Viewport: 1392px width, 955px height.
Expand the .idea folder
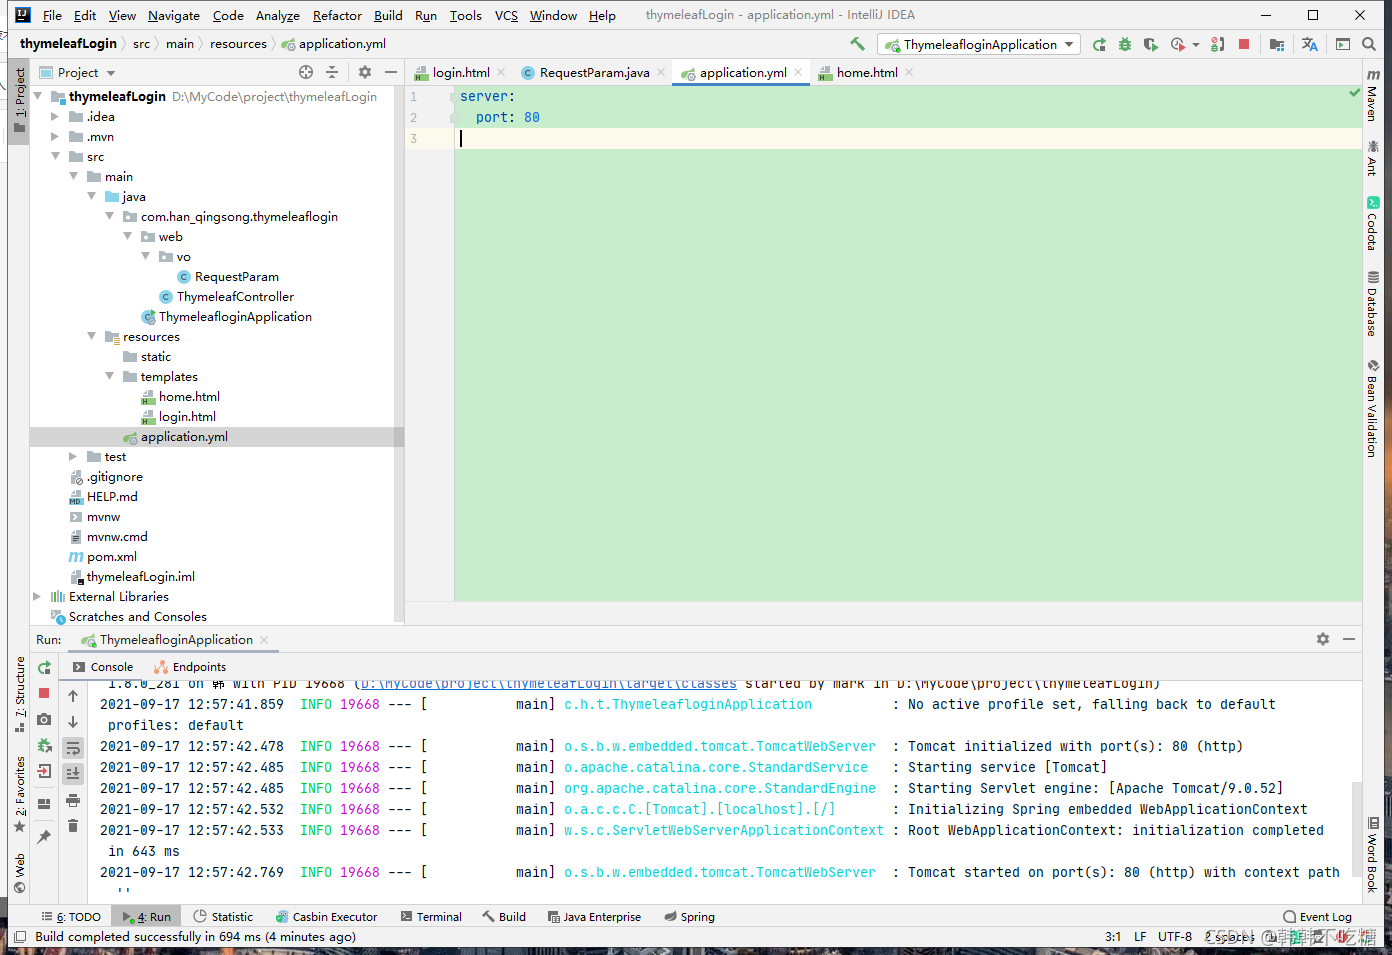click(55, 117)
